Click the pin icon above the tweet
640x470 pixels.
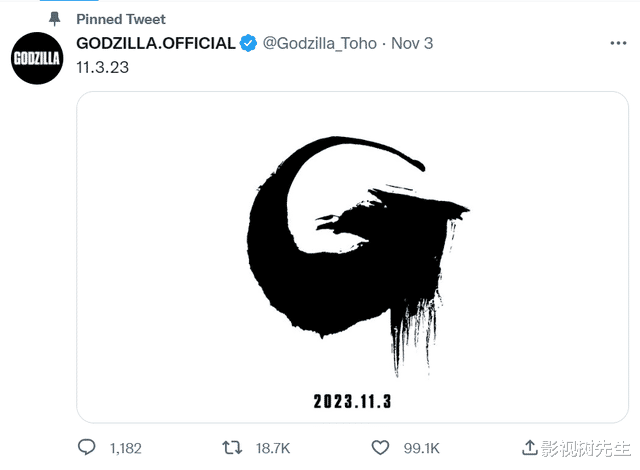pyautogui.click(x=54, y=19)
